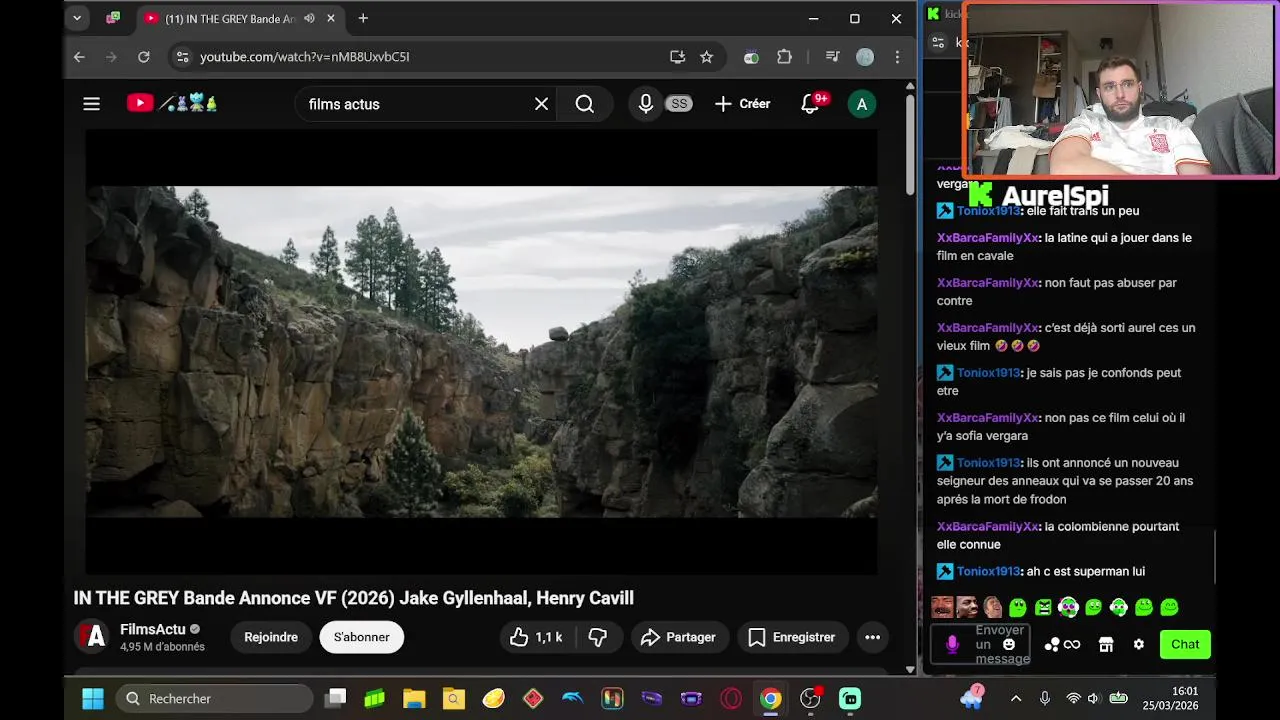Open Chrome extensions puzzle icon
Image resolution: width=1280 pixels, height=720 pixels.
[785, 57]
